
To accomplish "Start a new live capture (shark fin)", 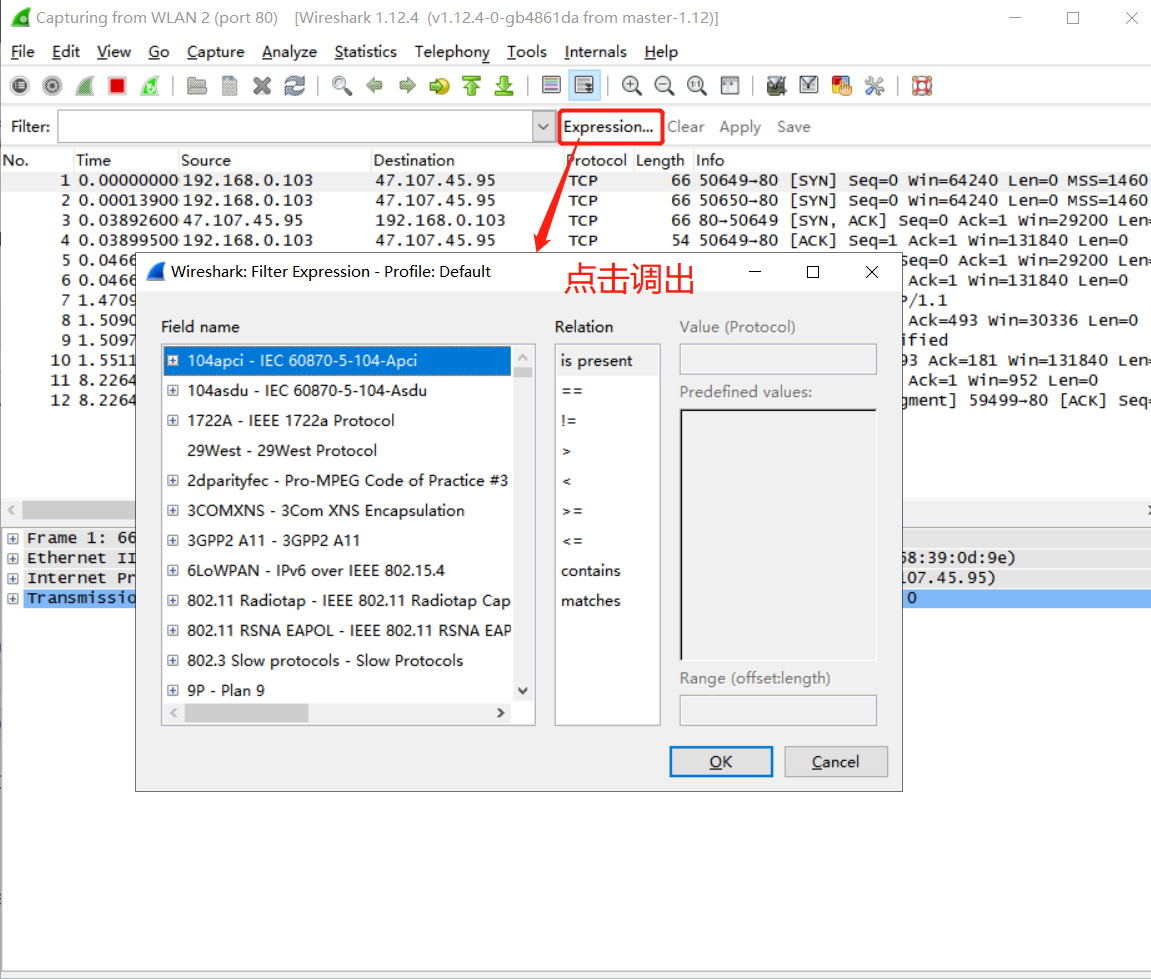I will click(84, 86).
